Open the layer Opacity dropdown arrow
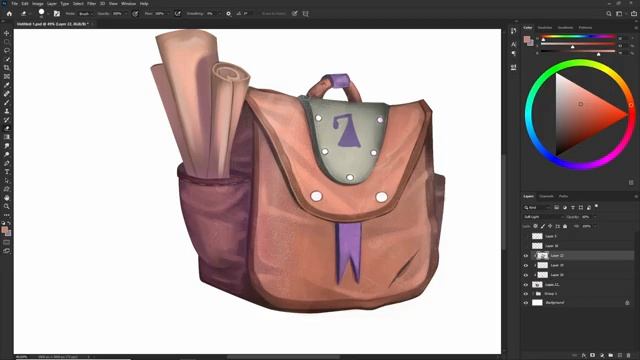640x360 pixels. pyautogui.click(x=594, y=217)
